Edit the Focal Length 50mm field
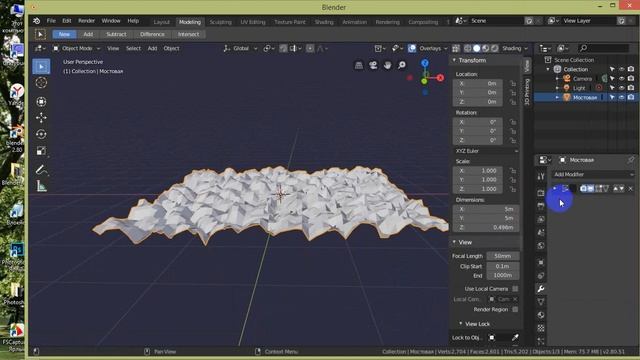 (503, 256)
